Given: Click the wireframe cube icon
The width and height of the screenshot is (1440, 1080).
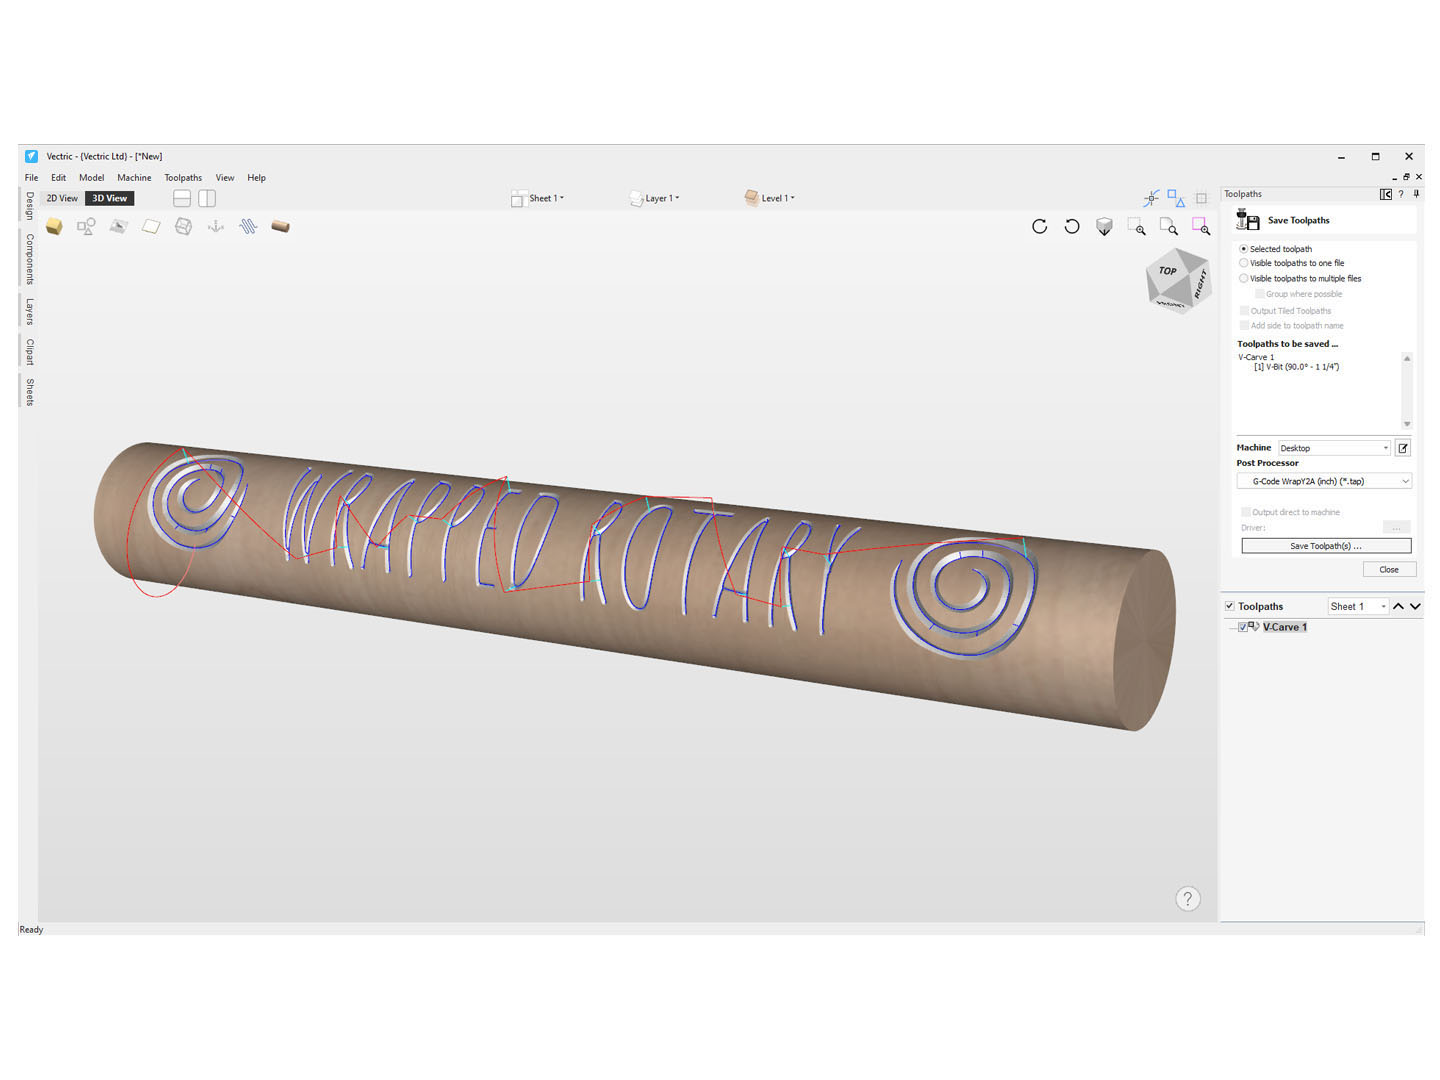Looking at the screenshot, I should coord(183,227).
